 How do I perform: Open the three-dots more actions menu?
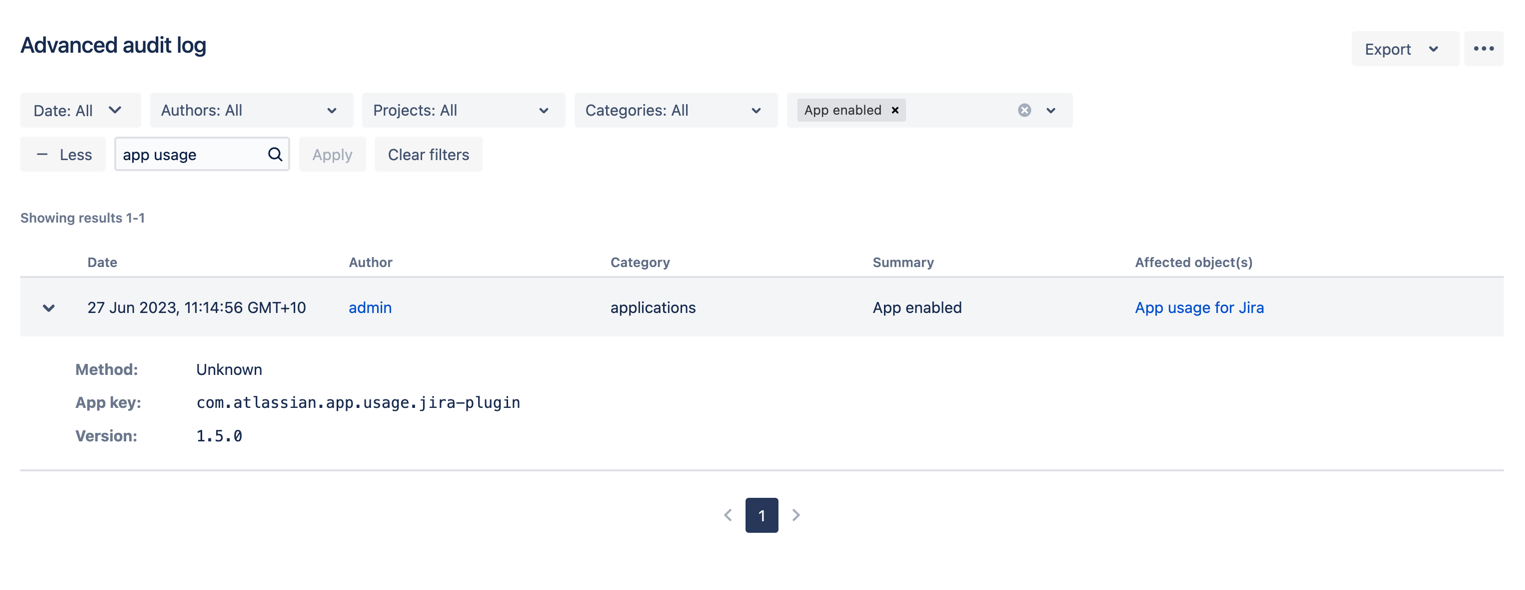(x=1483, y=49)
